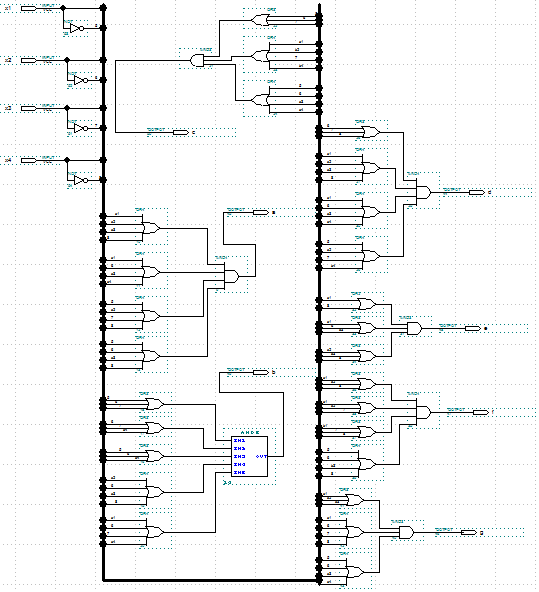539x592 pixels.
Task: Click the output pin labeled g
Action: tap(469, 532)
